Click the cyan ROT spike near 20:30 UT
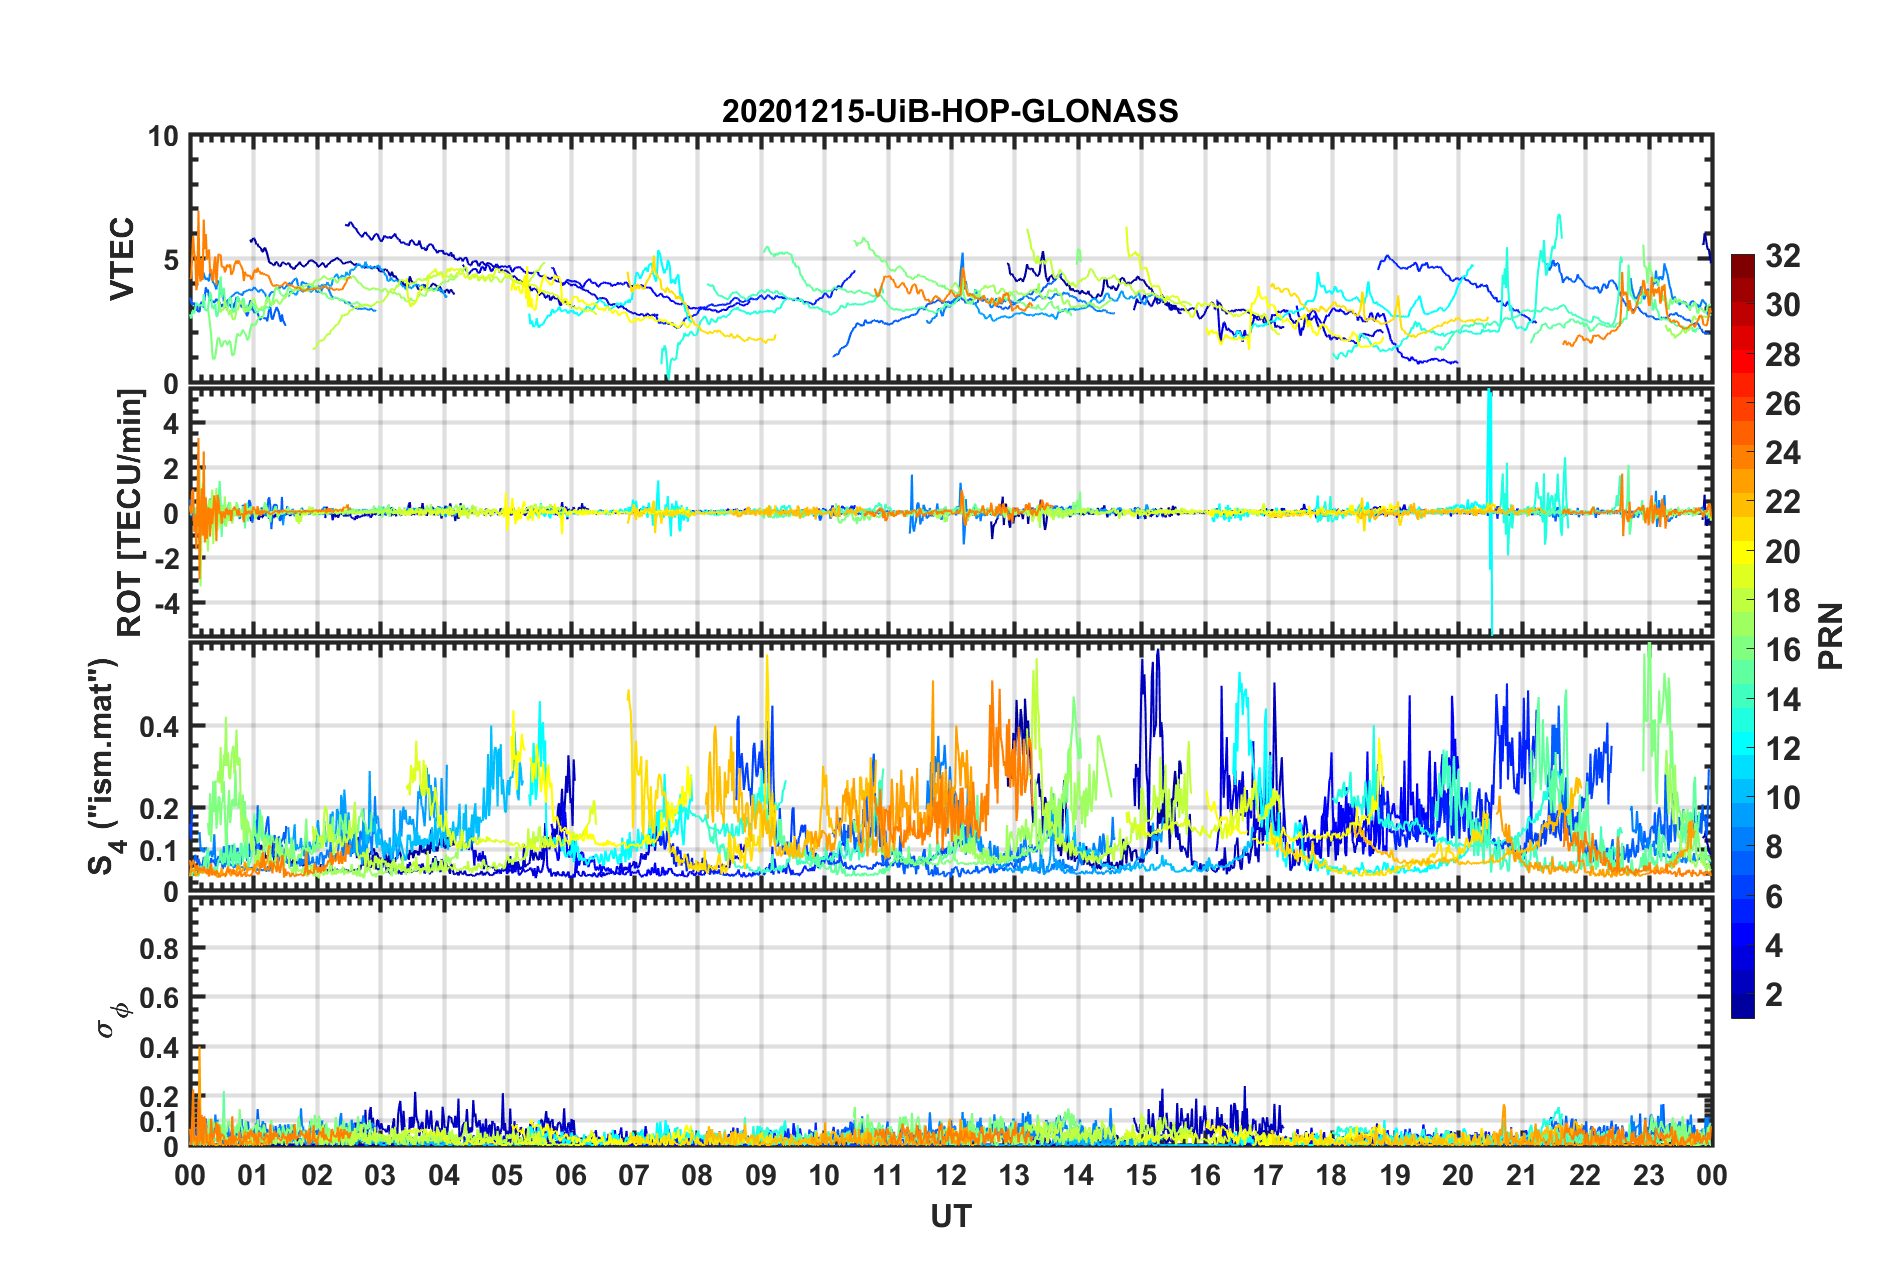1902x1272 pixels. coord(1490,510)
